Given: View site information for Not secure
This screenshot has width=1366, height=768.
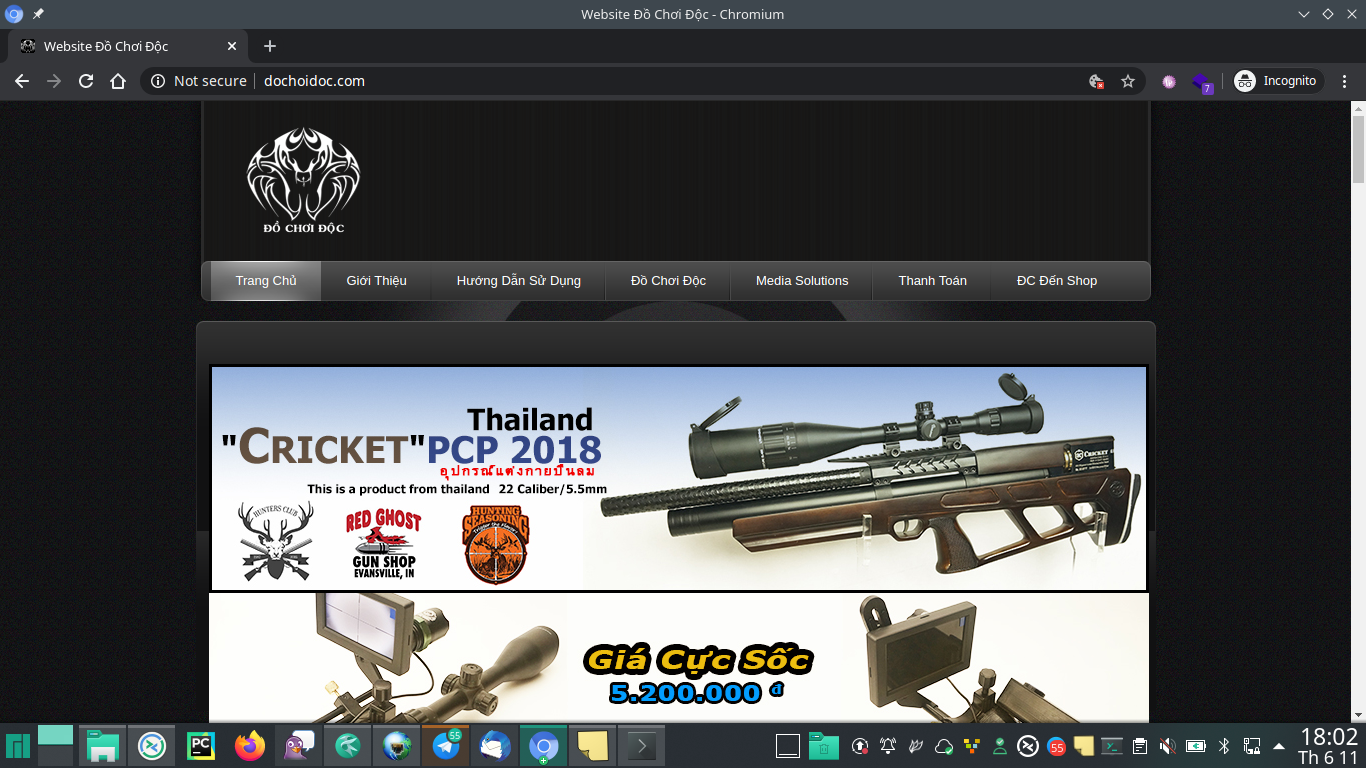Looking at the screenshot, I should point(199,81).
